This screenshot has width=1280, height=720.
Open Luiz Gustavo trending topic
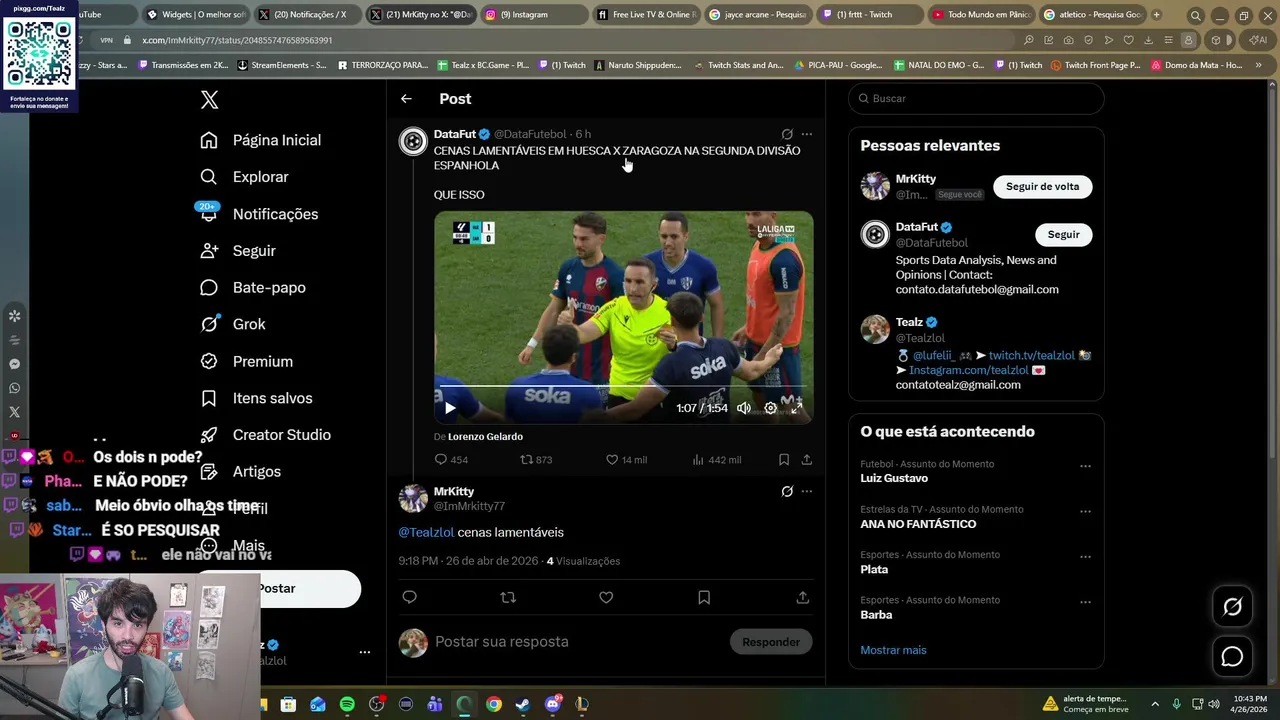[x=894, y=478]
